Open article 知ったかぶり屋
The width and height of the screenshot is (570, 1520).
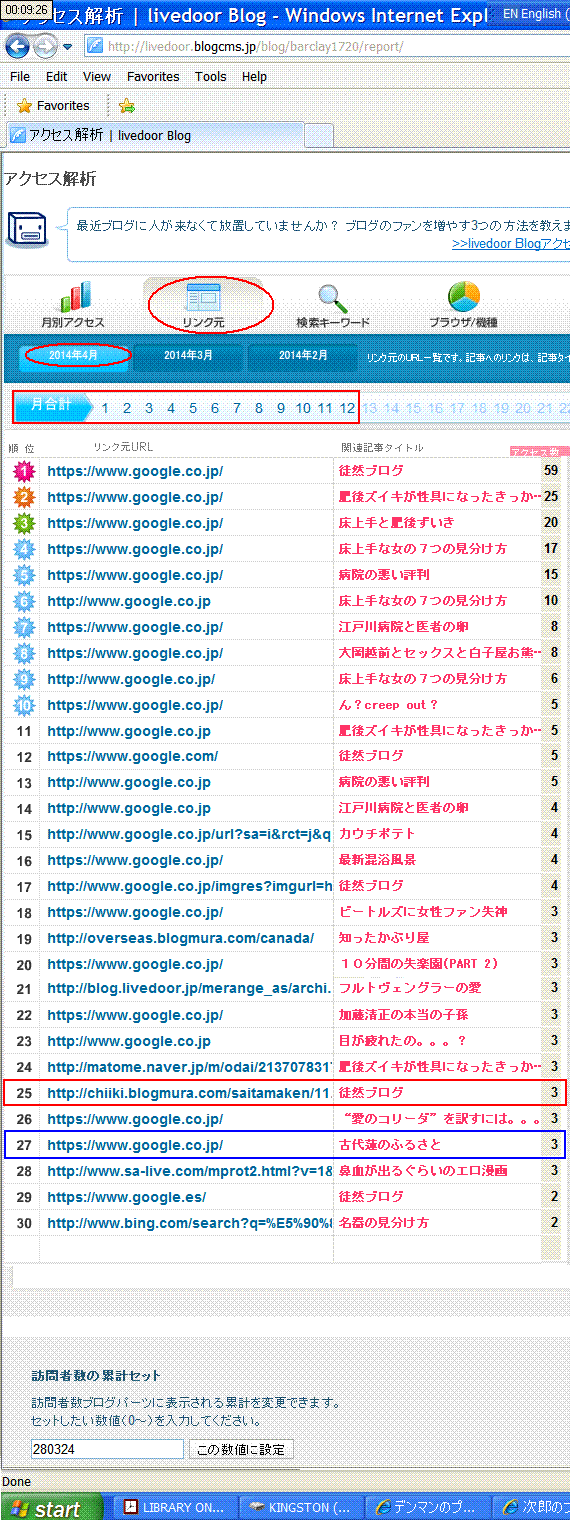(x=384, y=938)
